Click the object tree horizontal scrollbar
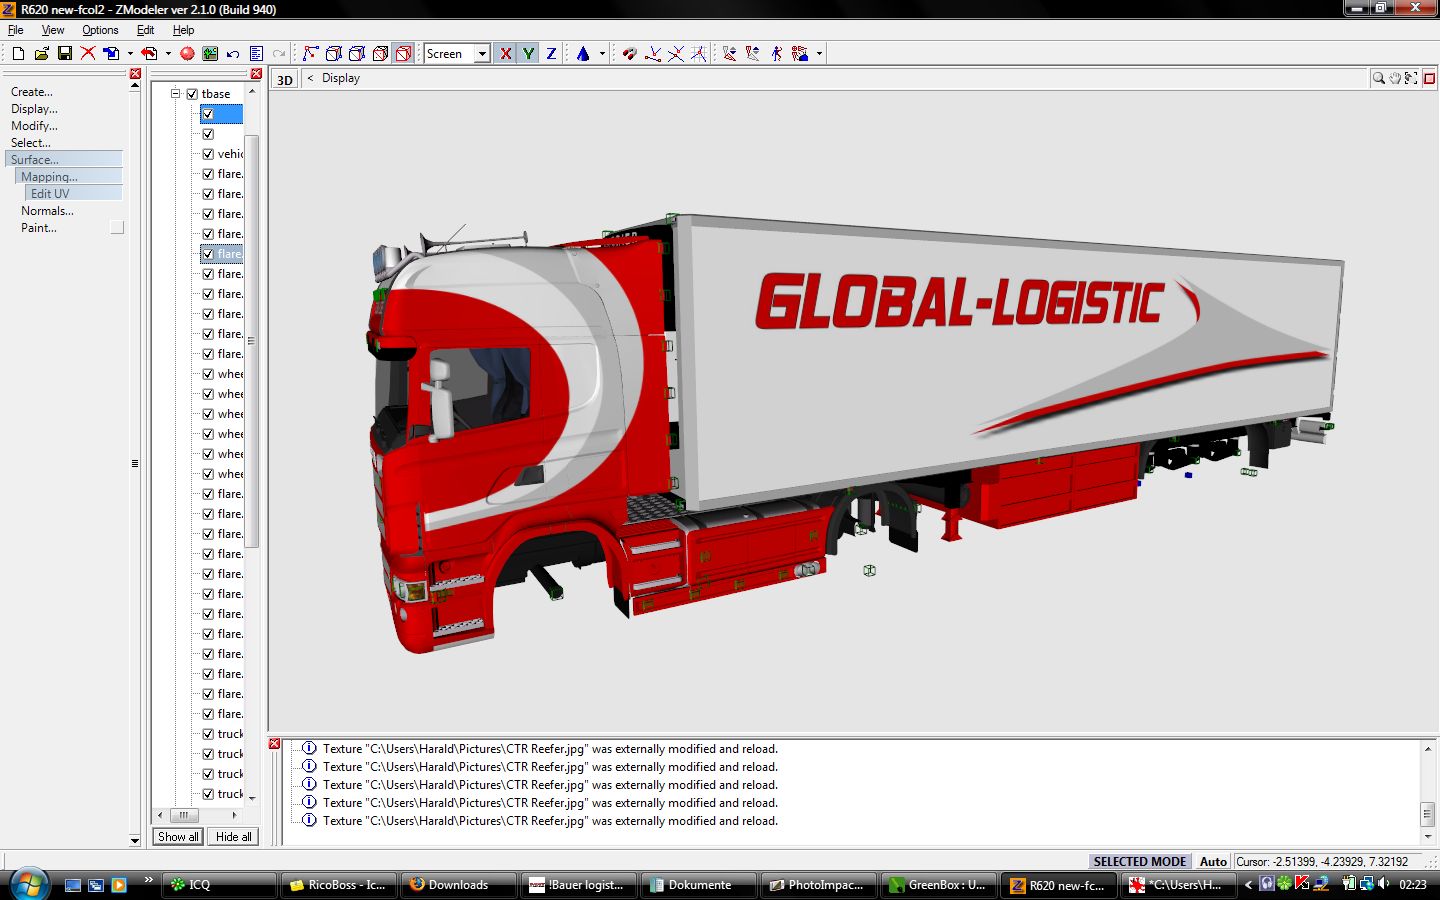Screen dimensions: 1440x900 tap(198, 815)
